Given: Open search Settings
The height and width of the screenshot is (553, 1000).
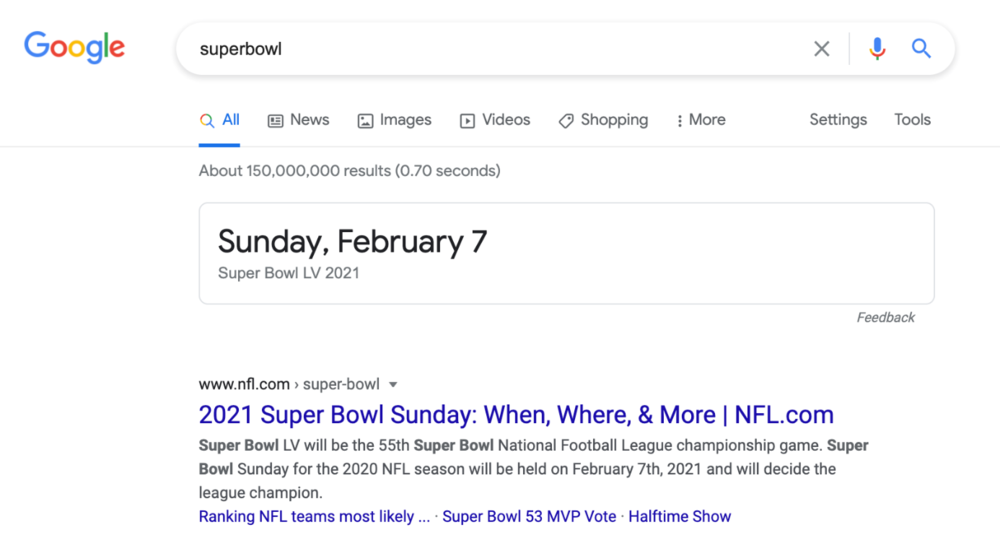Looking at the screenshot, I should (838, 120).
